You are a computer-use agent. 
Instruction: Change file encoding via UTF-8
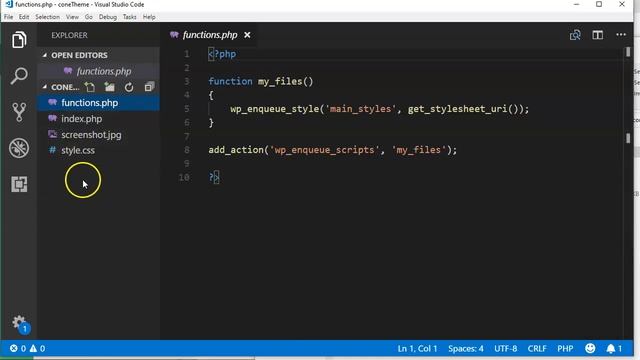pos(505,349)
